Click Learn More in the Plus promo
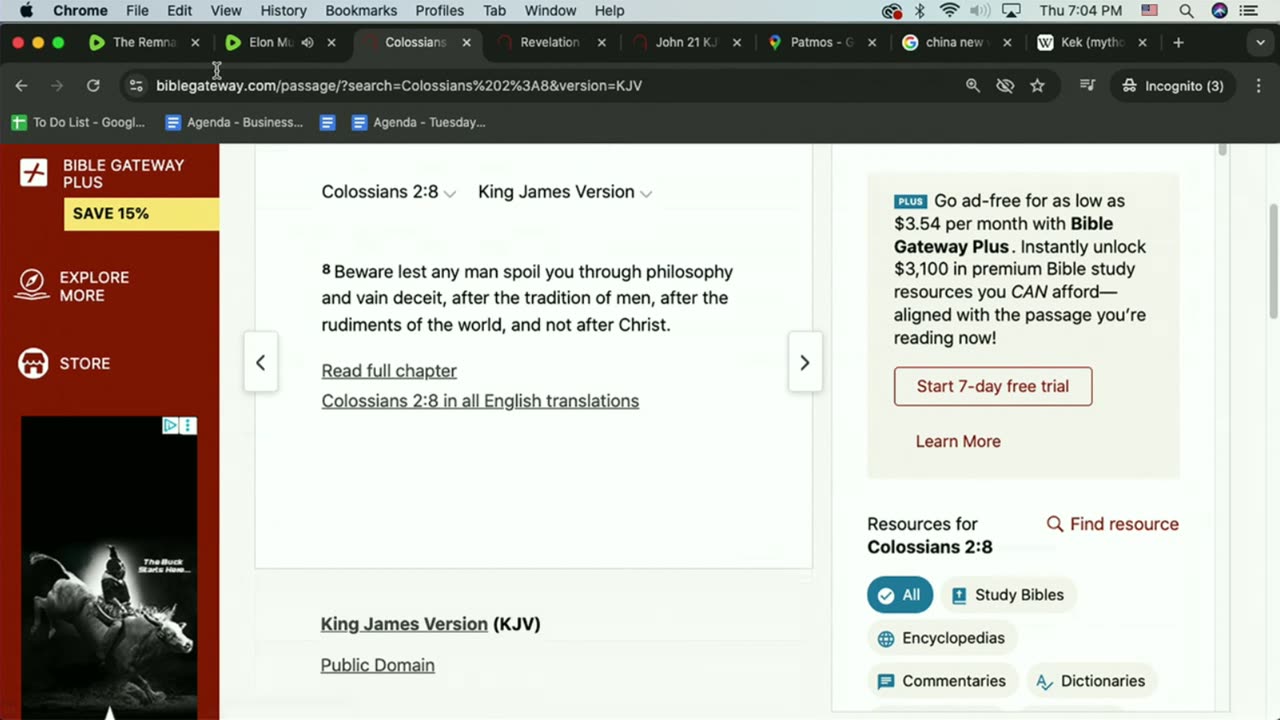 [x=958, y=441]
